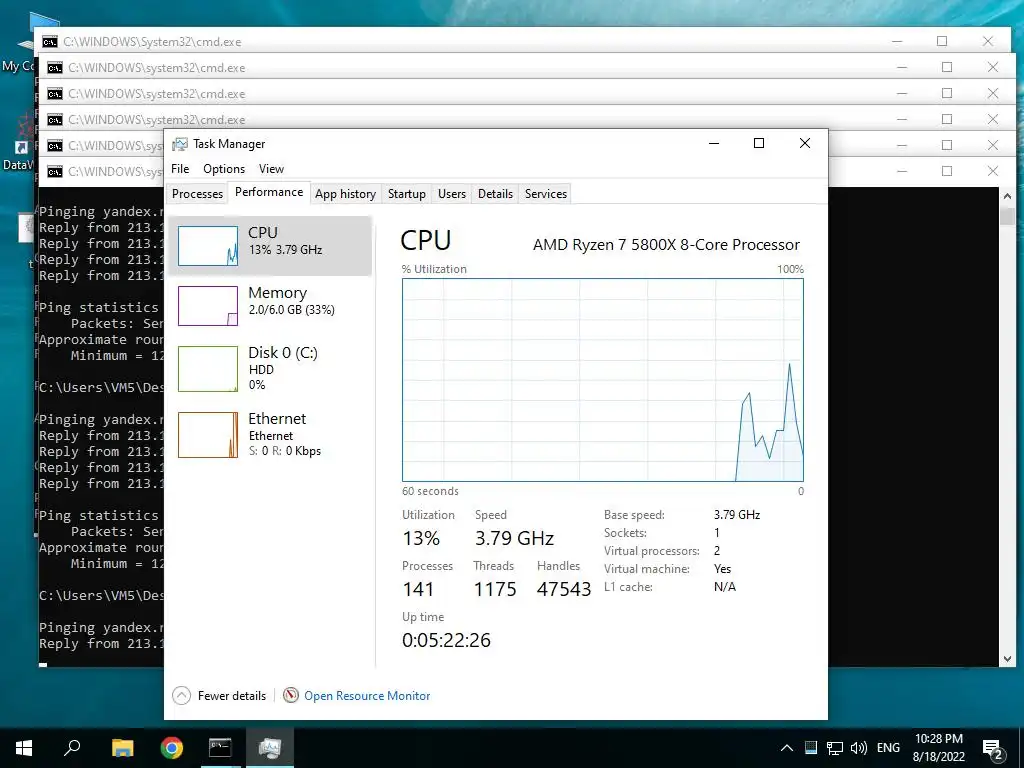The height and width of the screenshot is (768, 1024).
Task: Click the scroll-down arrow in cmd window
Action: (x=1007, y=659)
